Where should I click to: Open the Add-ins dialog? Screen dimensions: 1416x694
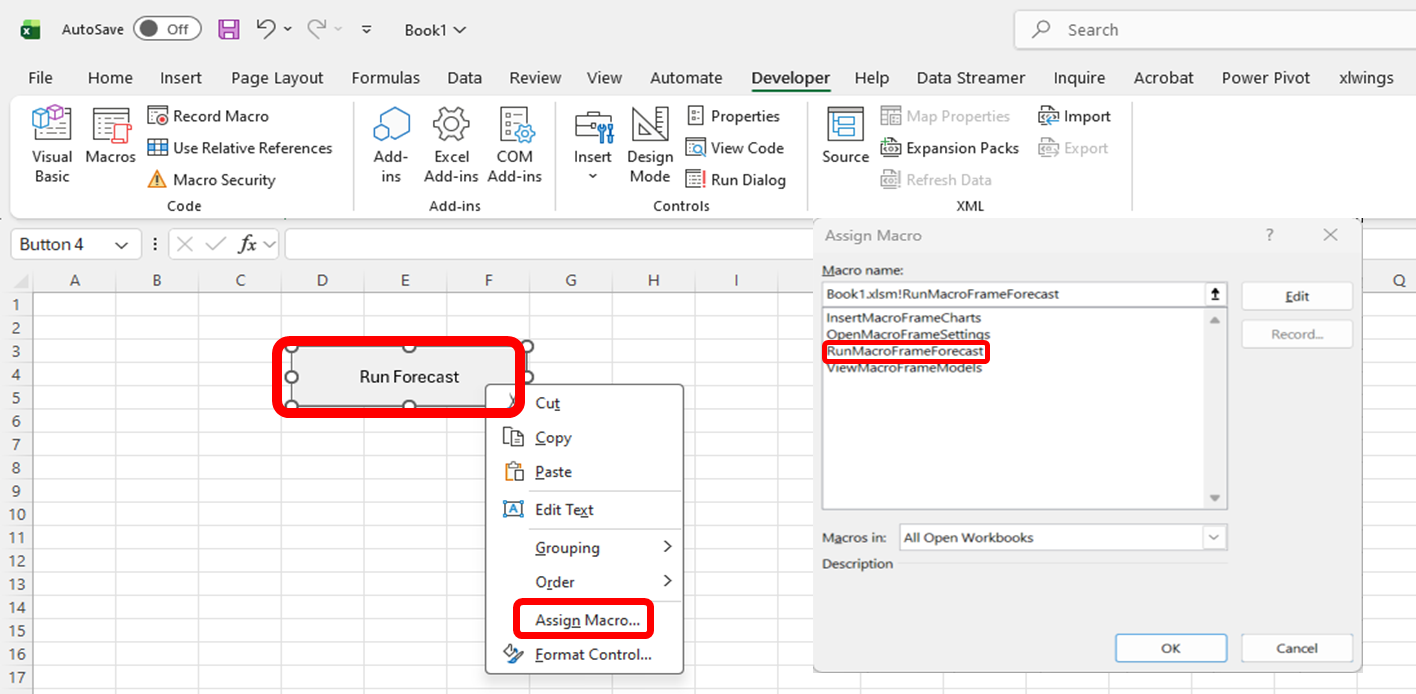click(x=391, y=145)
